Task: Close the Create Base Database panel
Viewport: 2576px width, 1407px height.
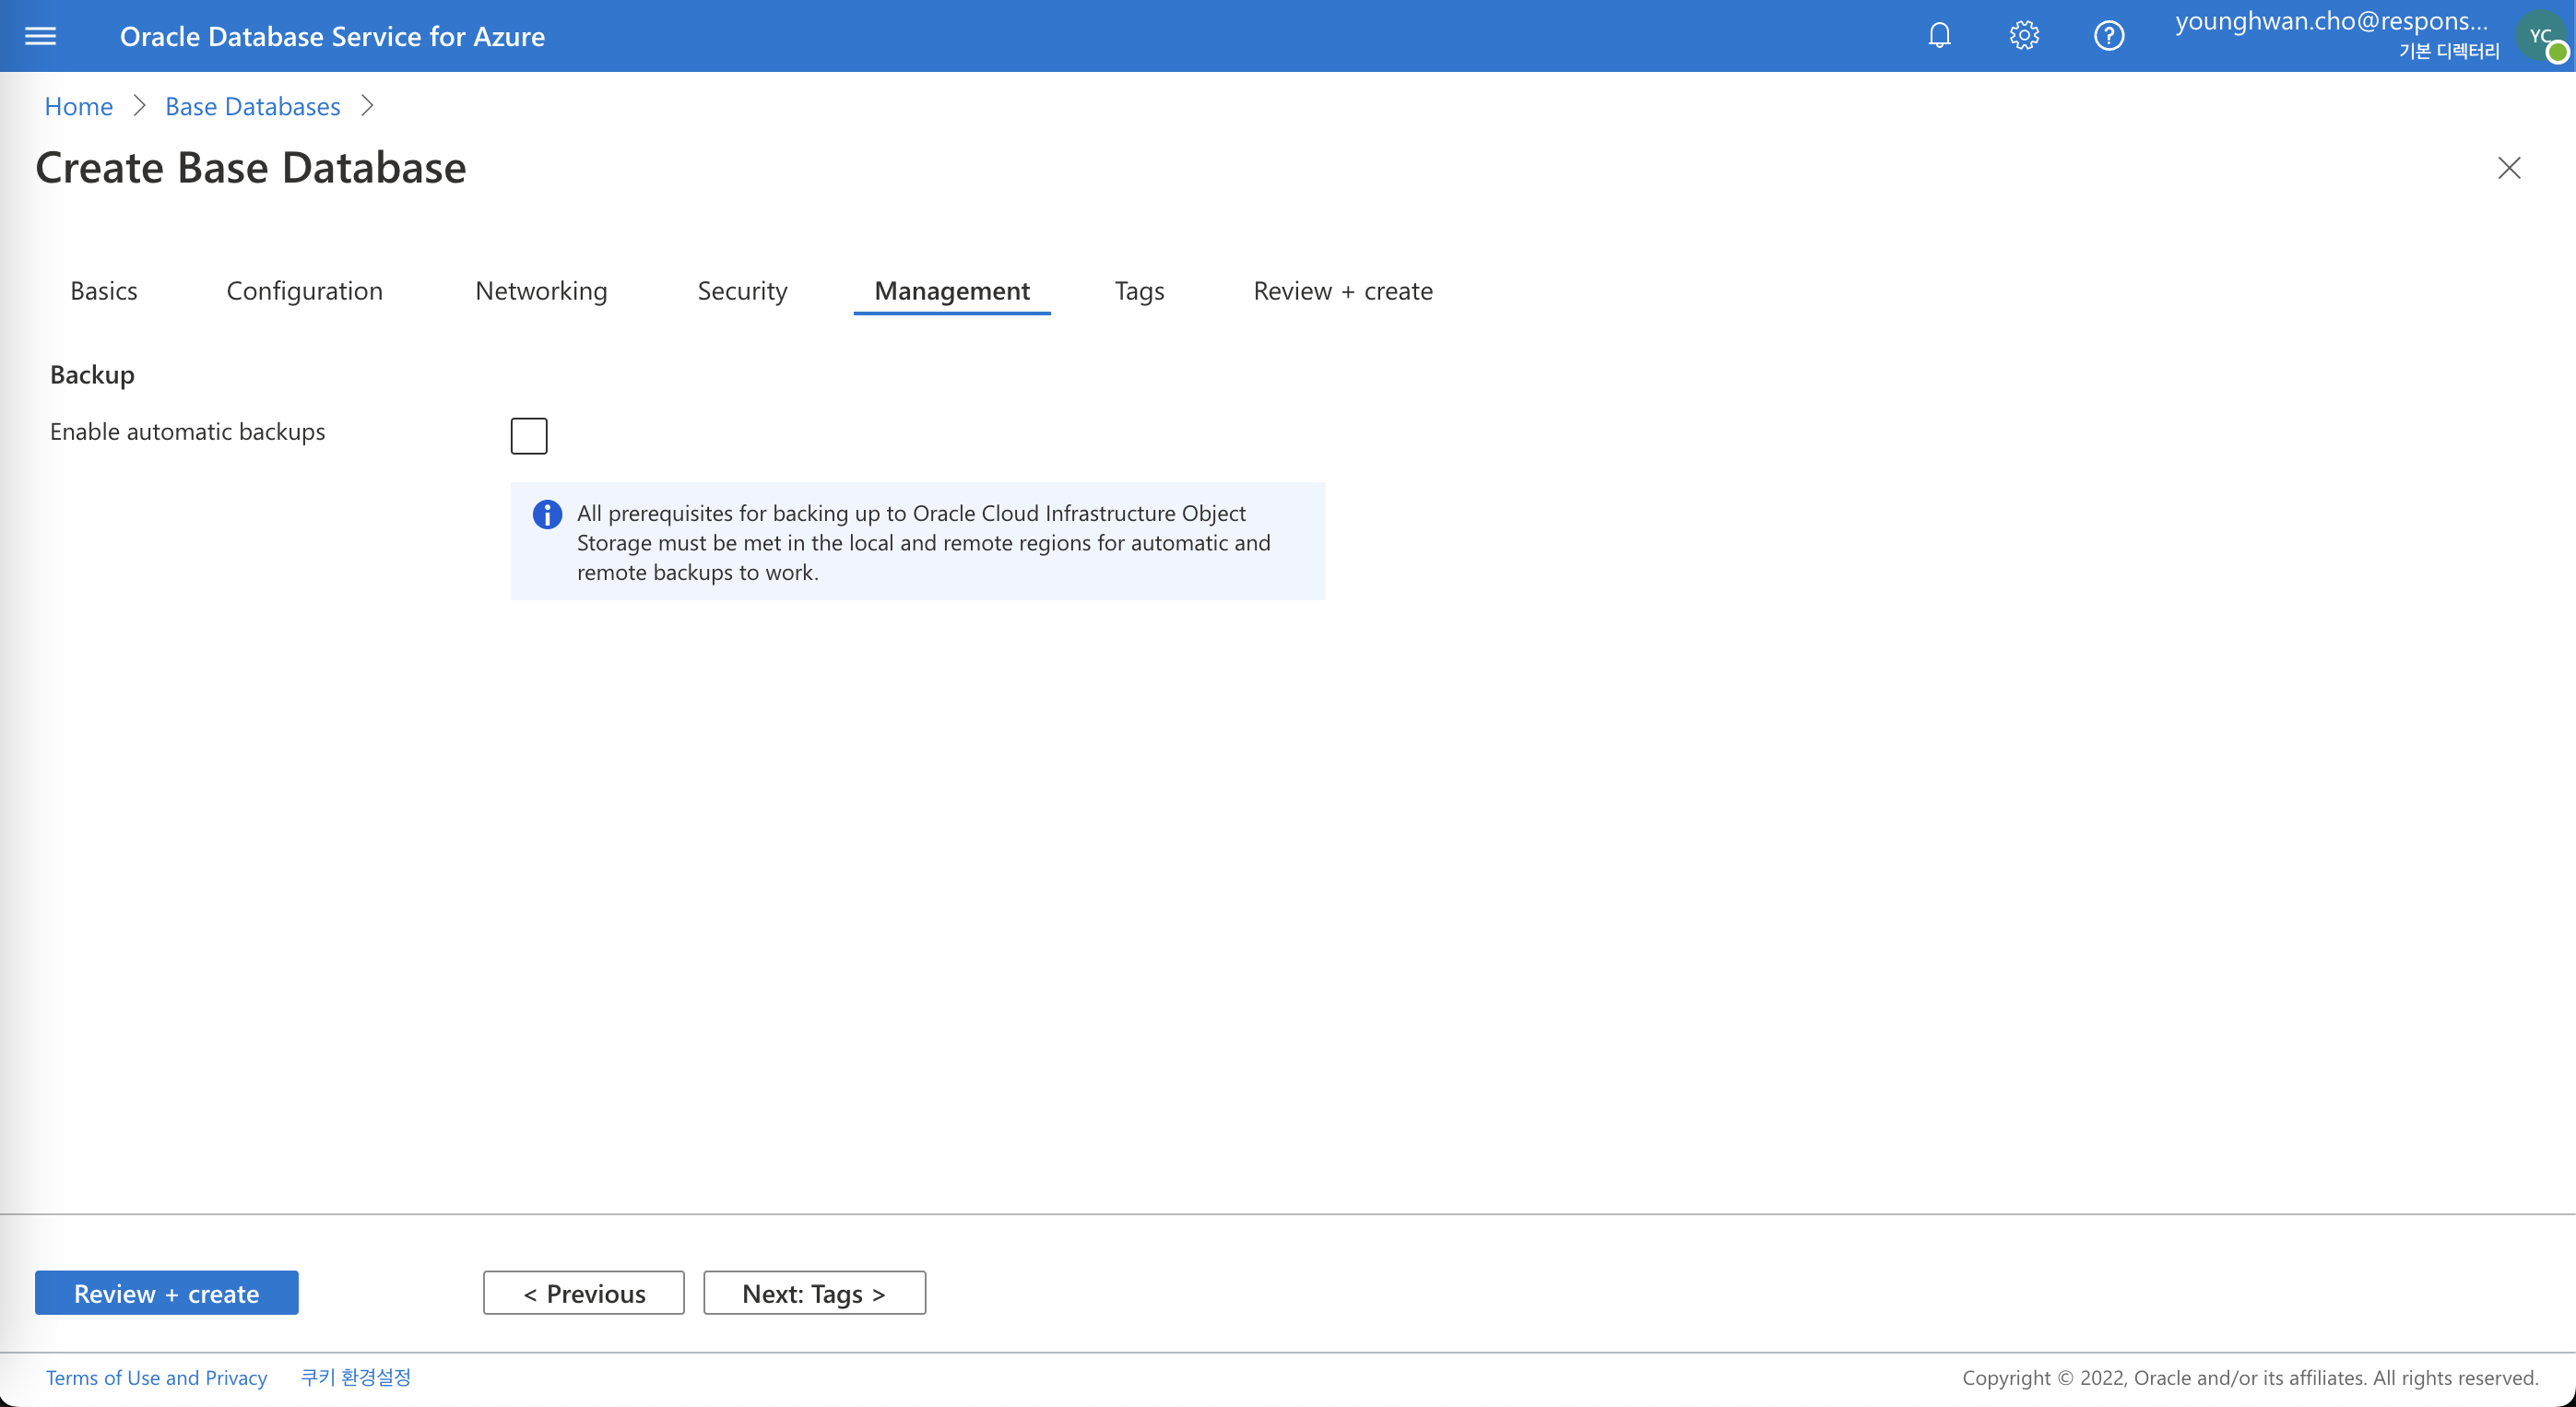Action: [2509, 167]
